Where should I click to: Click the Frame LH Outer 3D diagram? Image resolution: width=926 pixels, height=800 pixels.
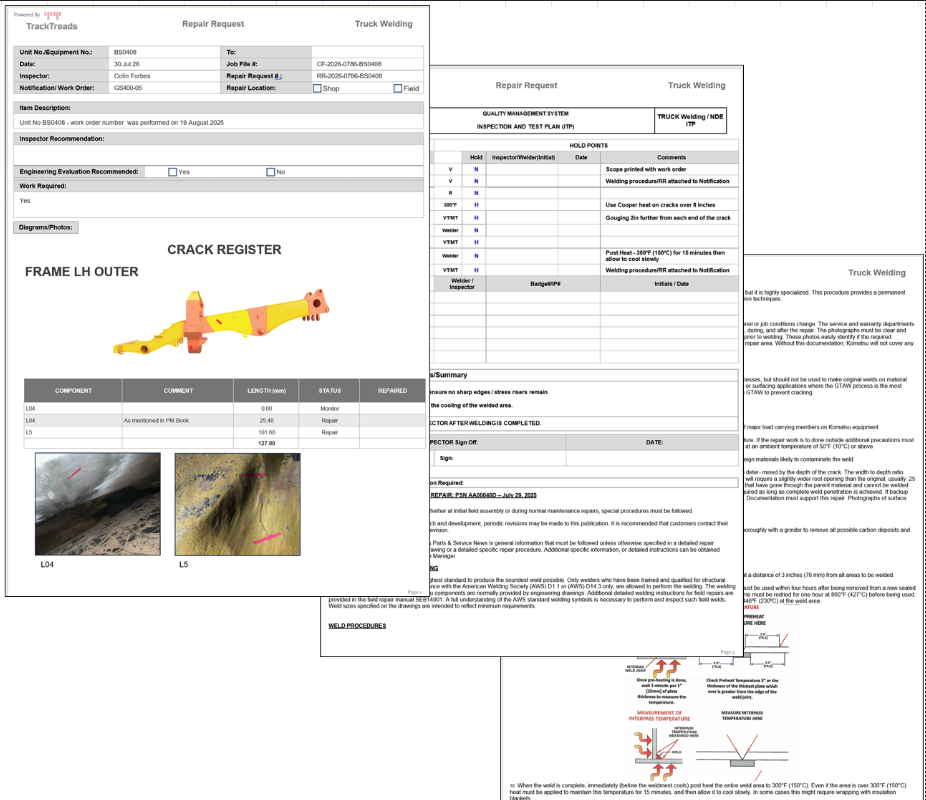(221, 322)
